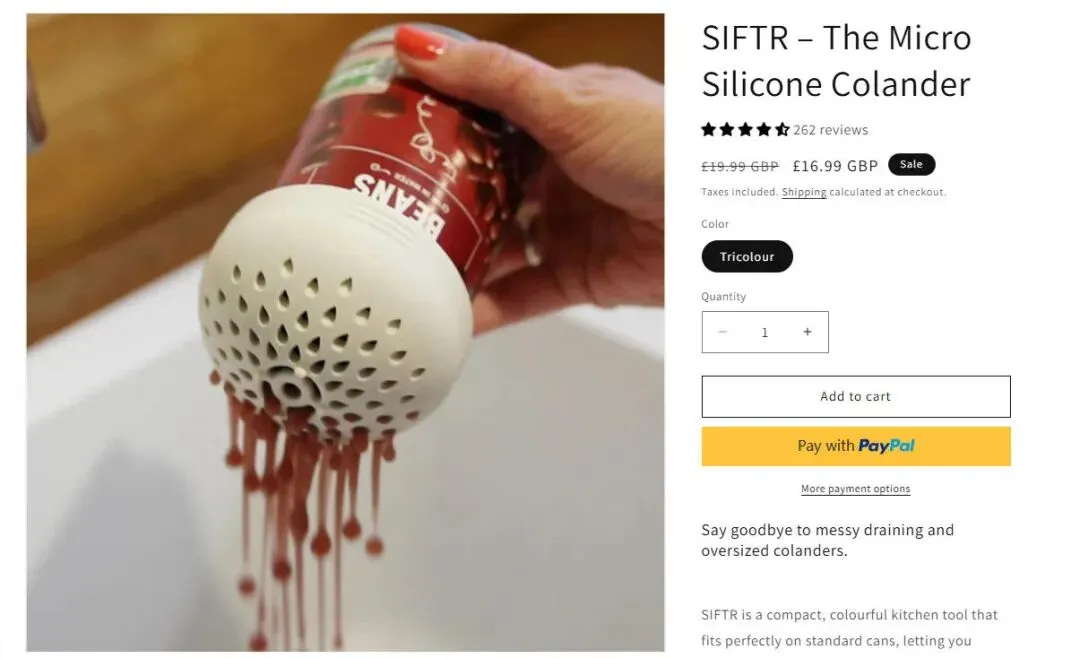
Task: Focus the quantity number field
Action: [x=765, y=332]
